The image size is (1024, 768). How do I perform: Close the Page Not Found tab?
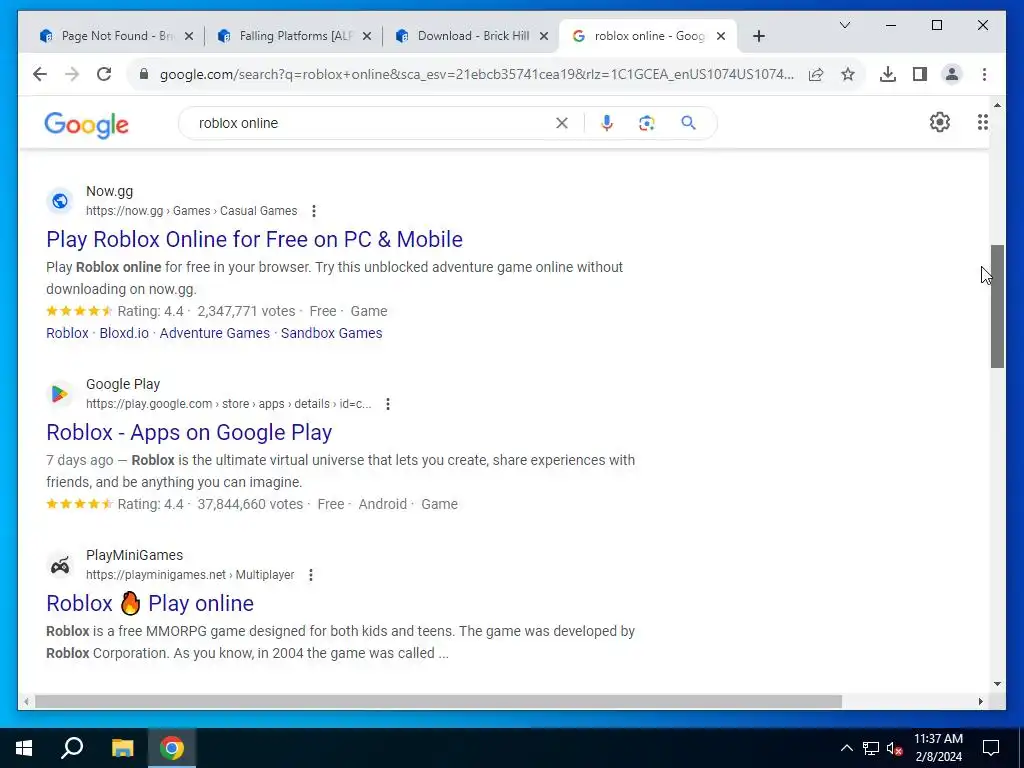pos(189,36)
